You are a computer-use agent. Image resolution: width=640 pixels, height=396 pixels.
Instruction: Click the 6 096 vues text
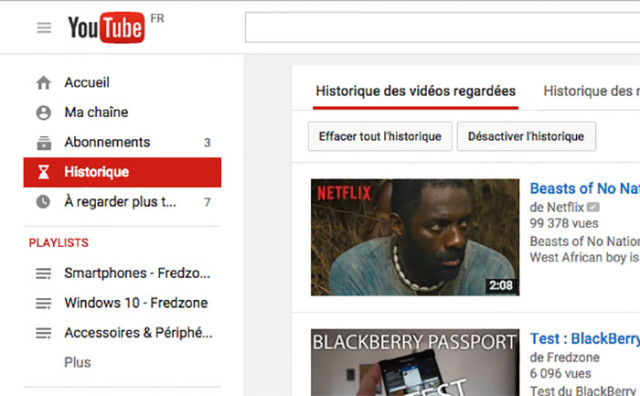pos(560,374)
